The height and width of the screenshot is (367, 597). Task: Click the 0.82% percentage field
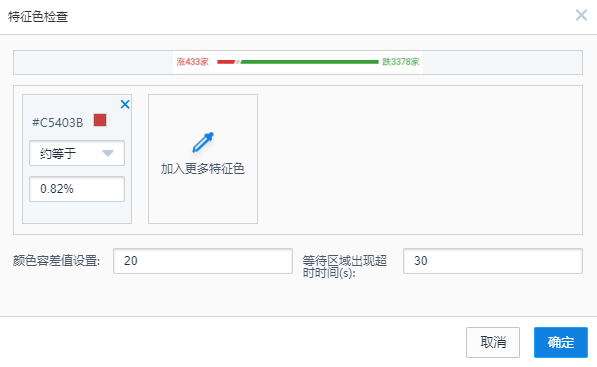tap(77, 189)
